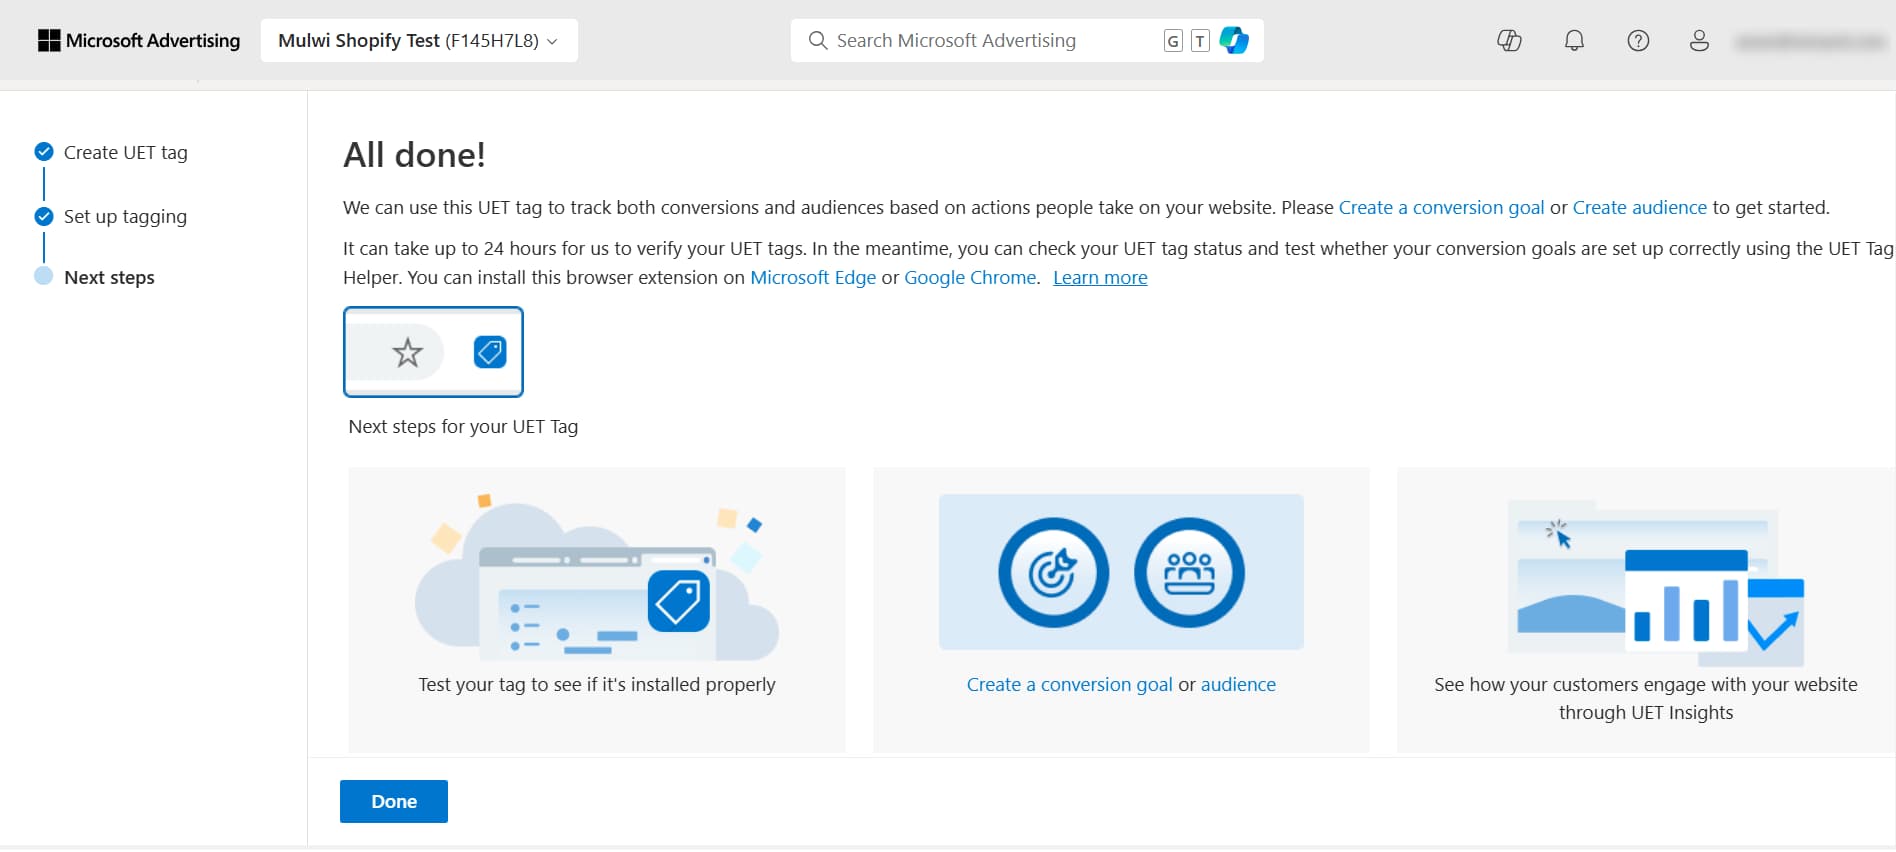
Task: Click the Test your tag illustration
Action: point(597,577)
